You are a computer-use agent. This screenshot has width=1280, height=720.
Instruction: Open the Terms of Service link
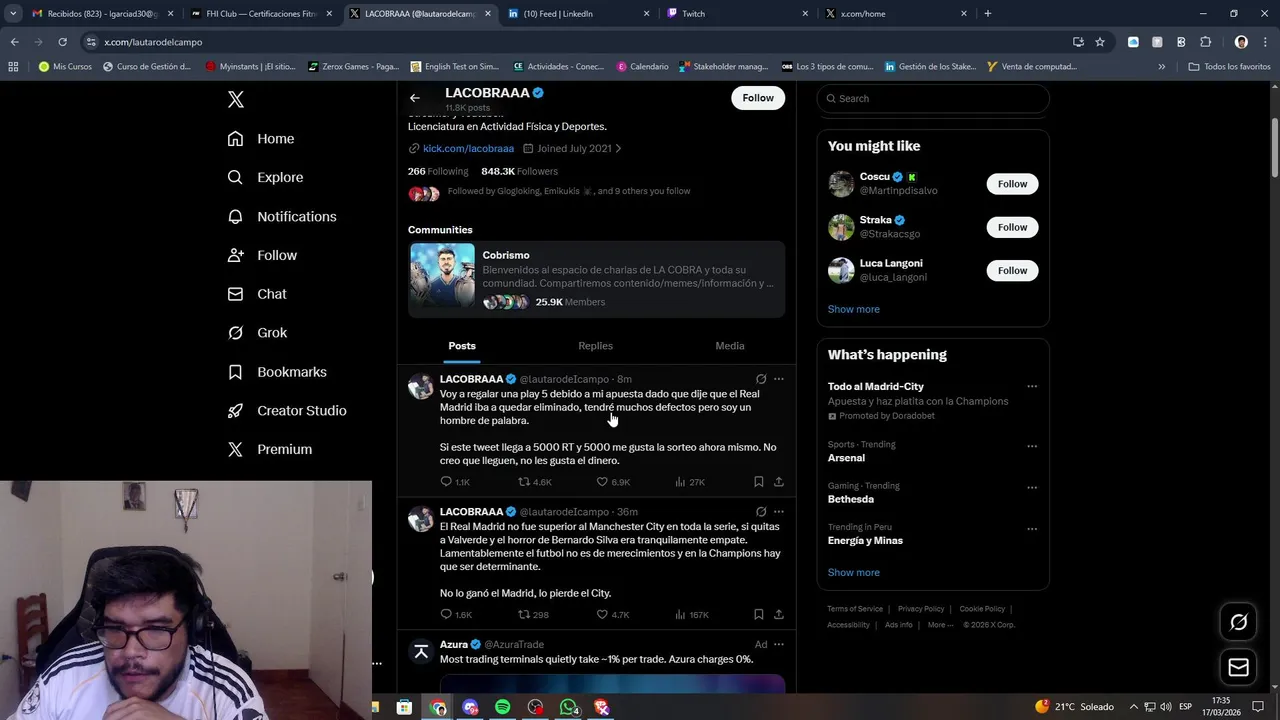(855, 609)
